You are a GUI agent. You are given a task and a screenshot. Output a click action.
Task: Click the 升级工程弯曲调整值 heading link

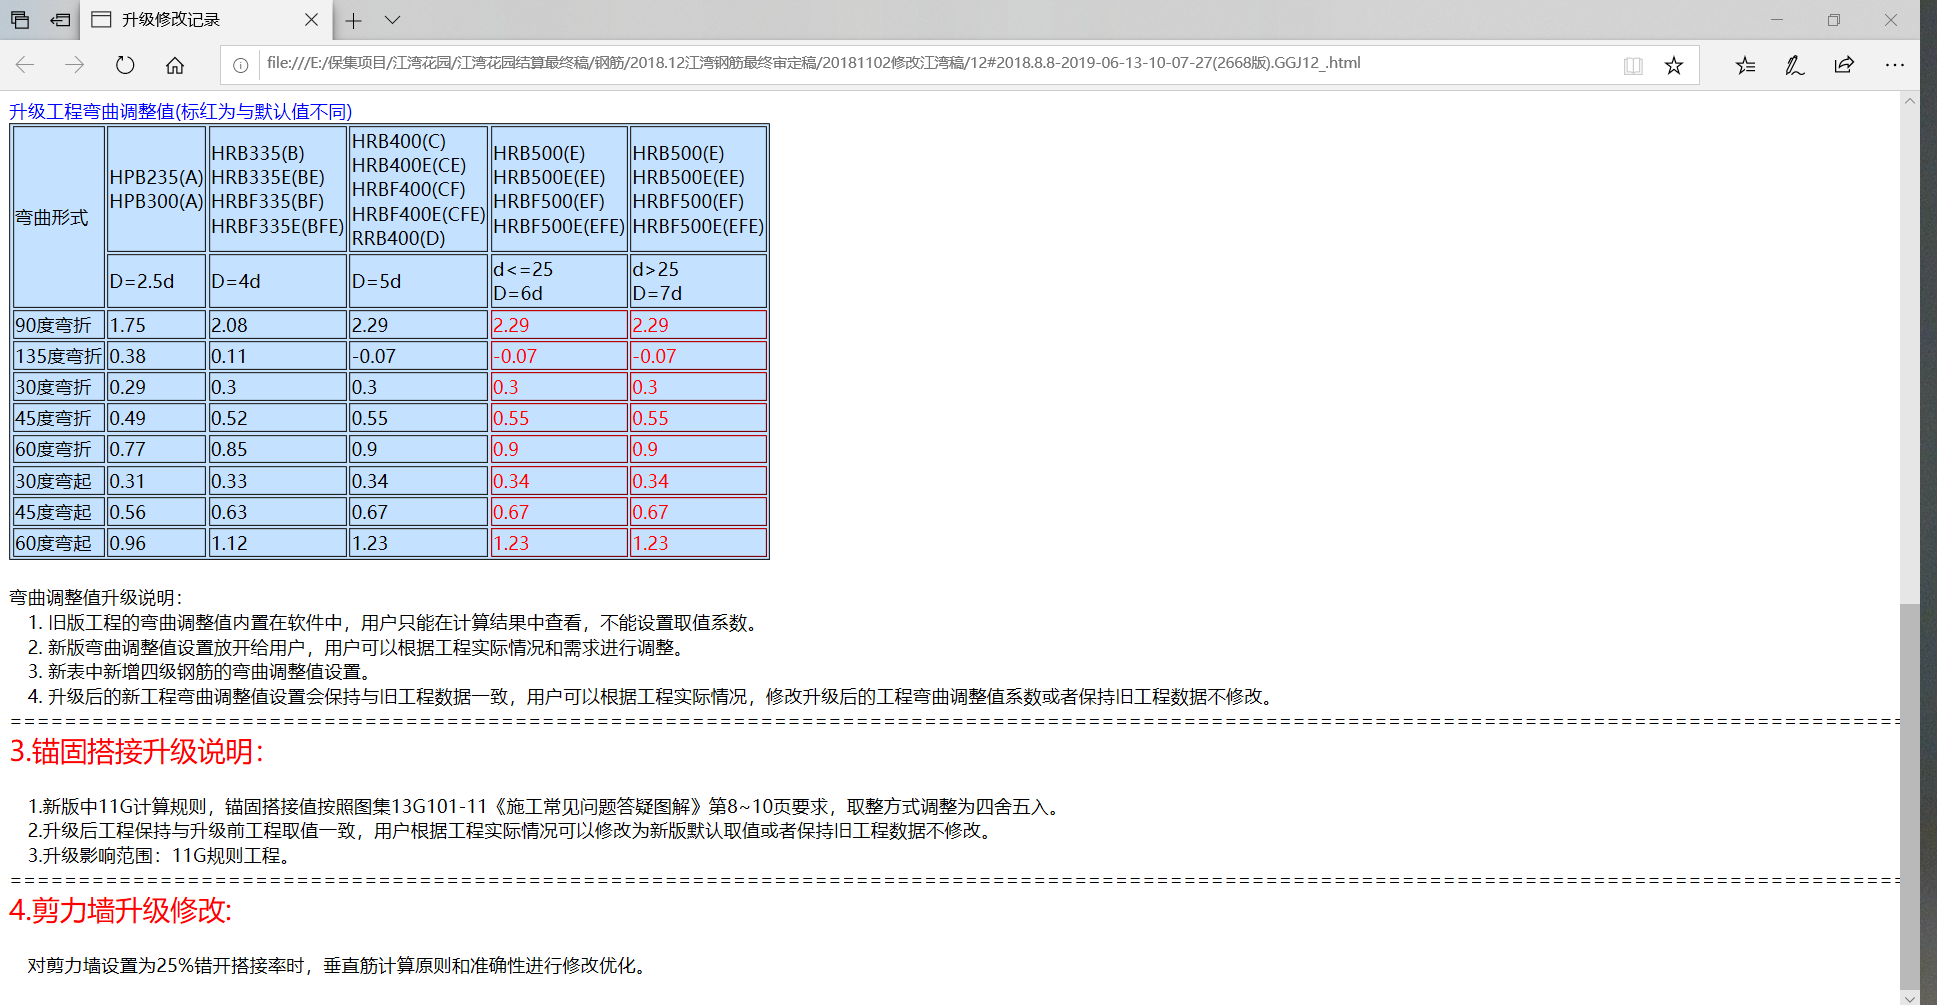pos(181,111)
